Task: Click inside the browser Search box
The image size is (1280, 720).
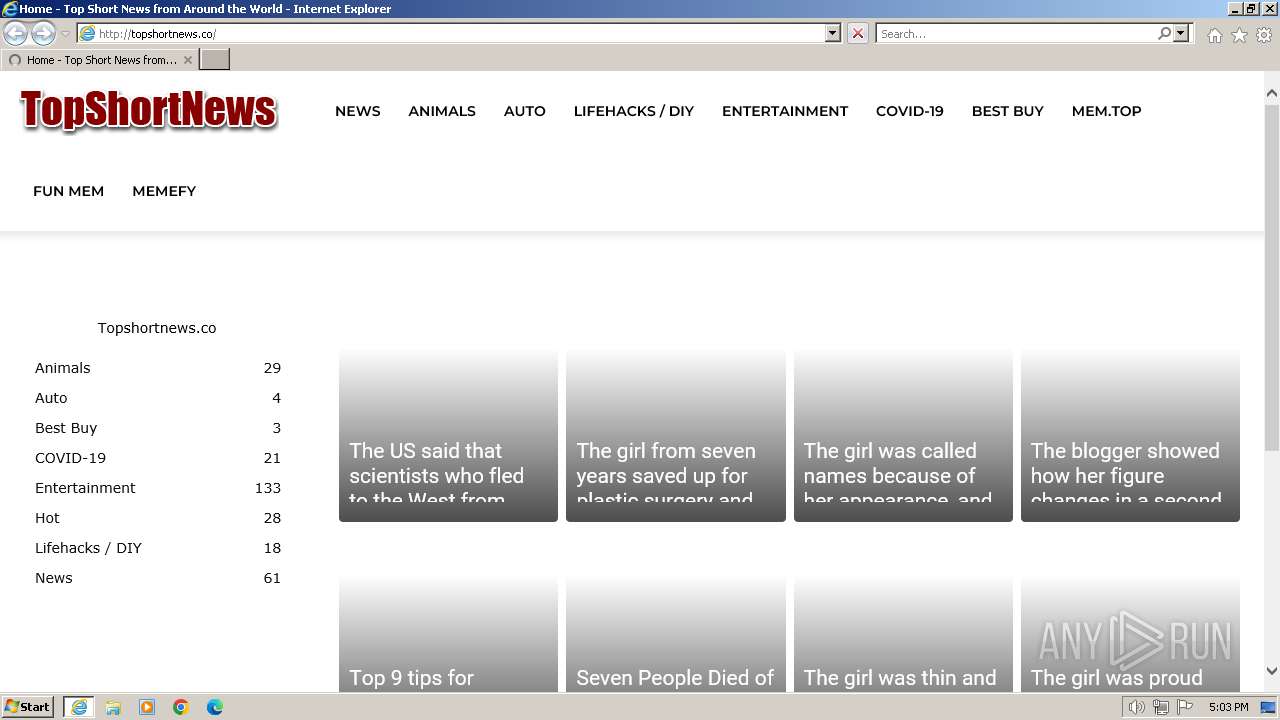Action: pyautogui.click(x=1016, y=33)
